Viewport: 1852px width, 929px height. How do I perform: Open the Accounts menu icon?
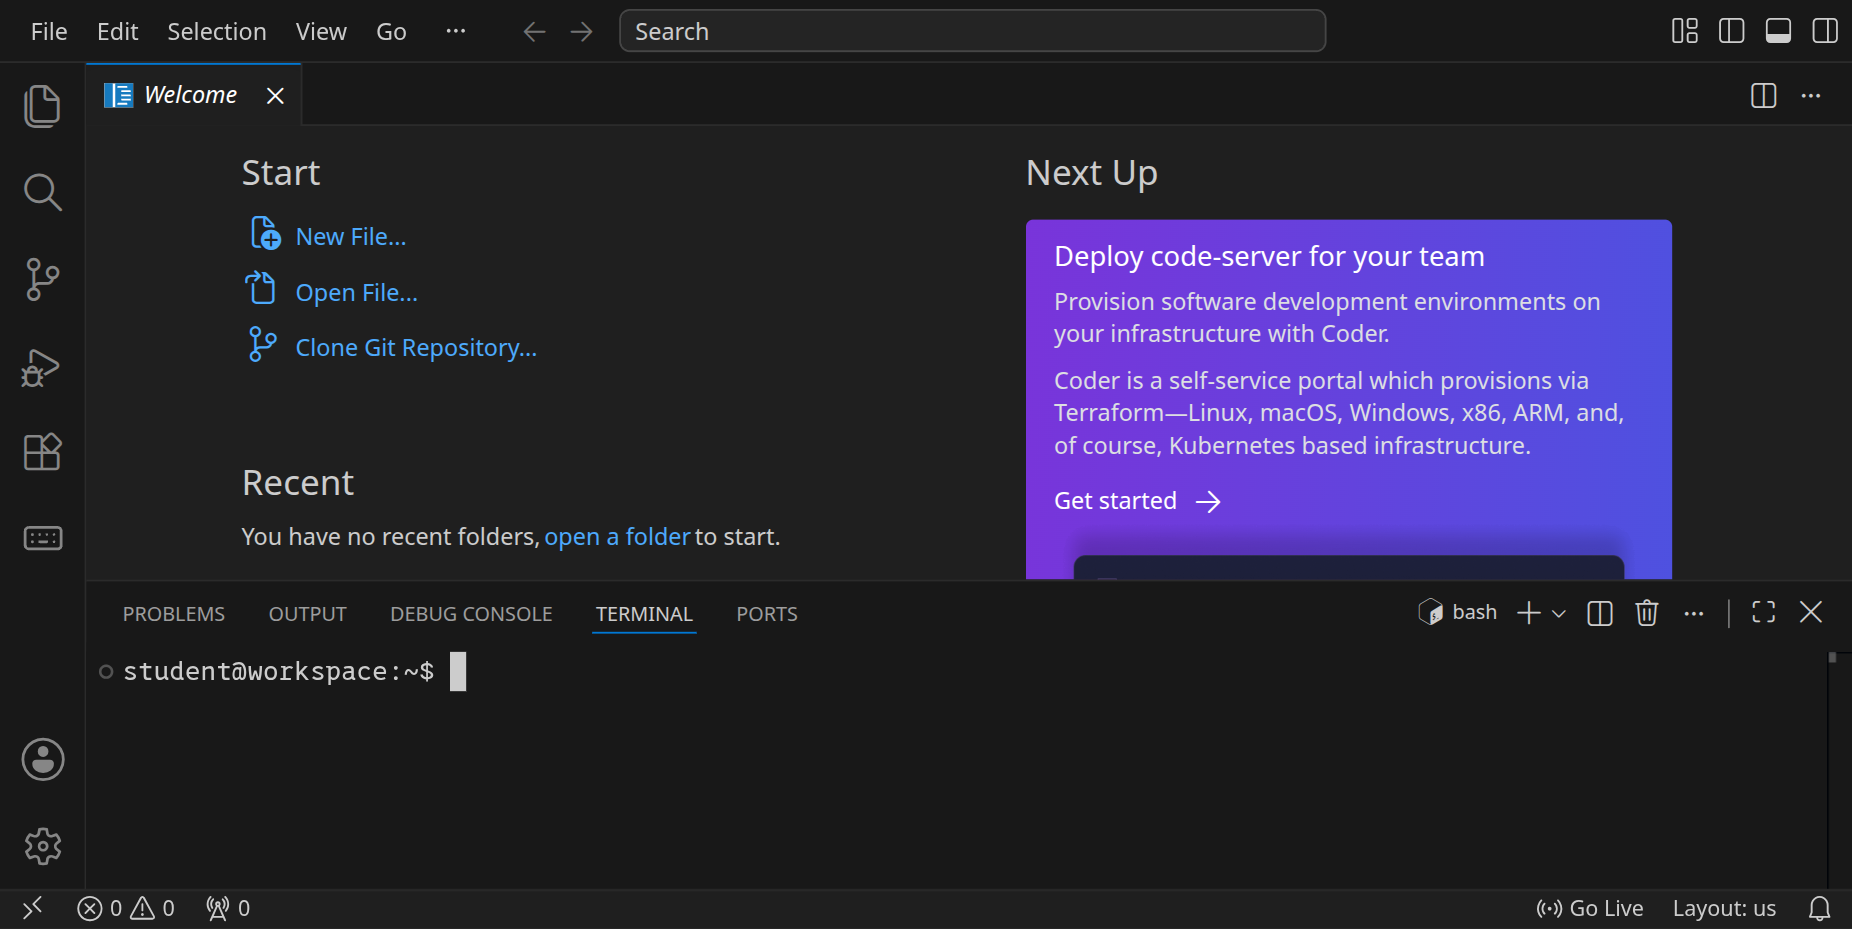pos(43,760)
